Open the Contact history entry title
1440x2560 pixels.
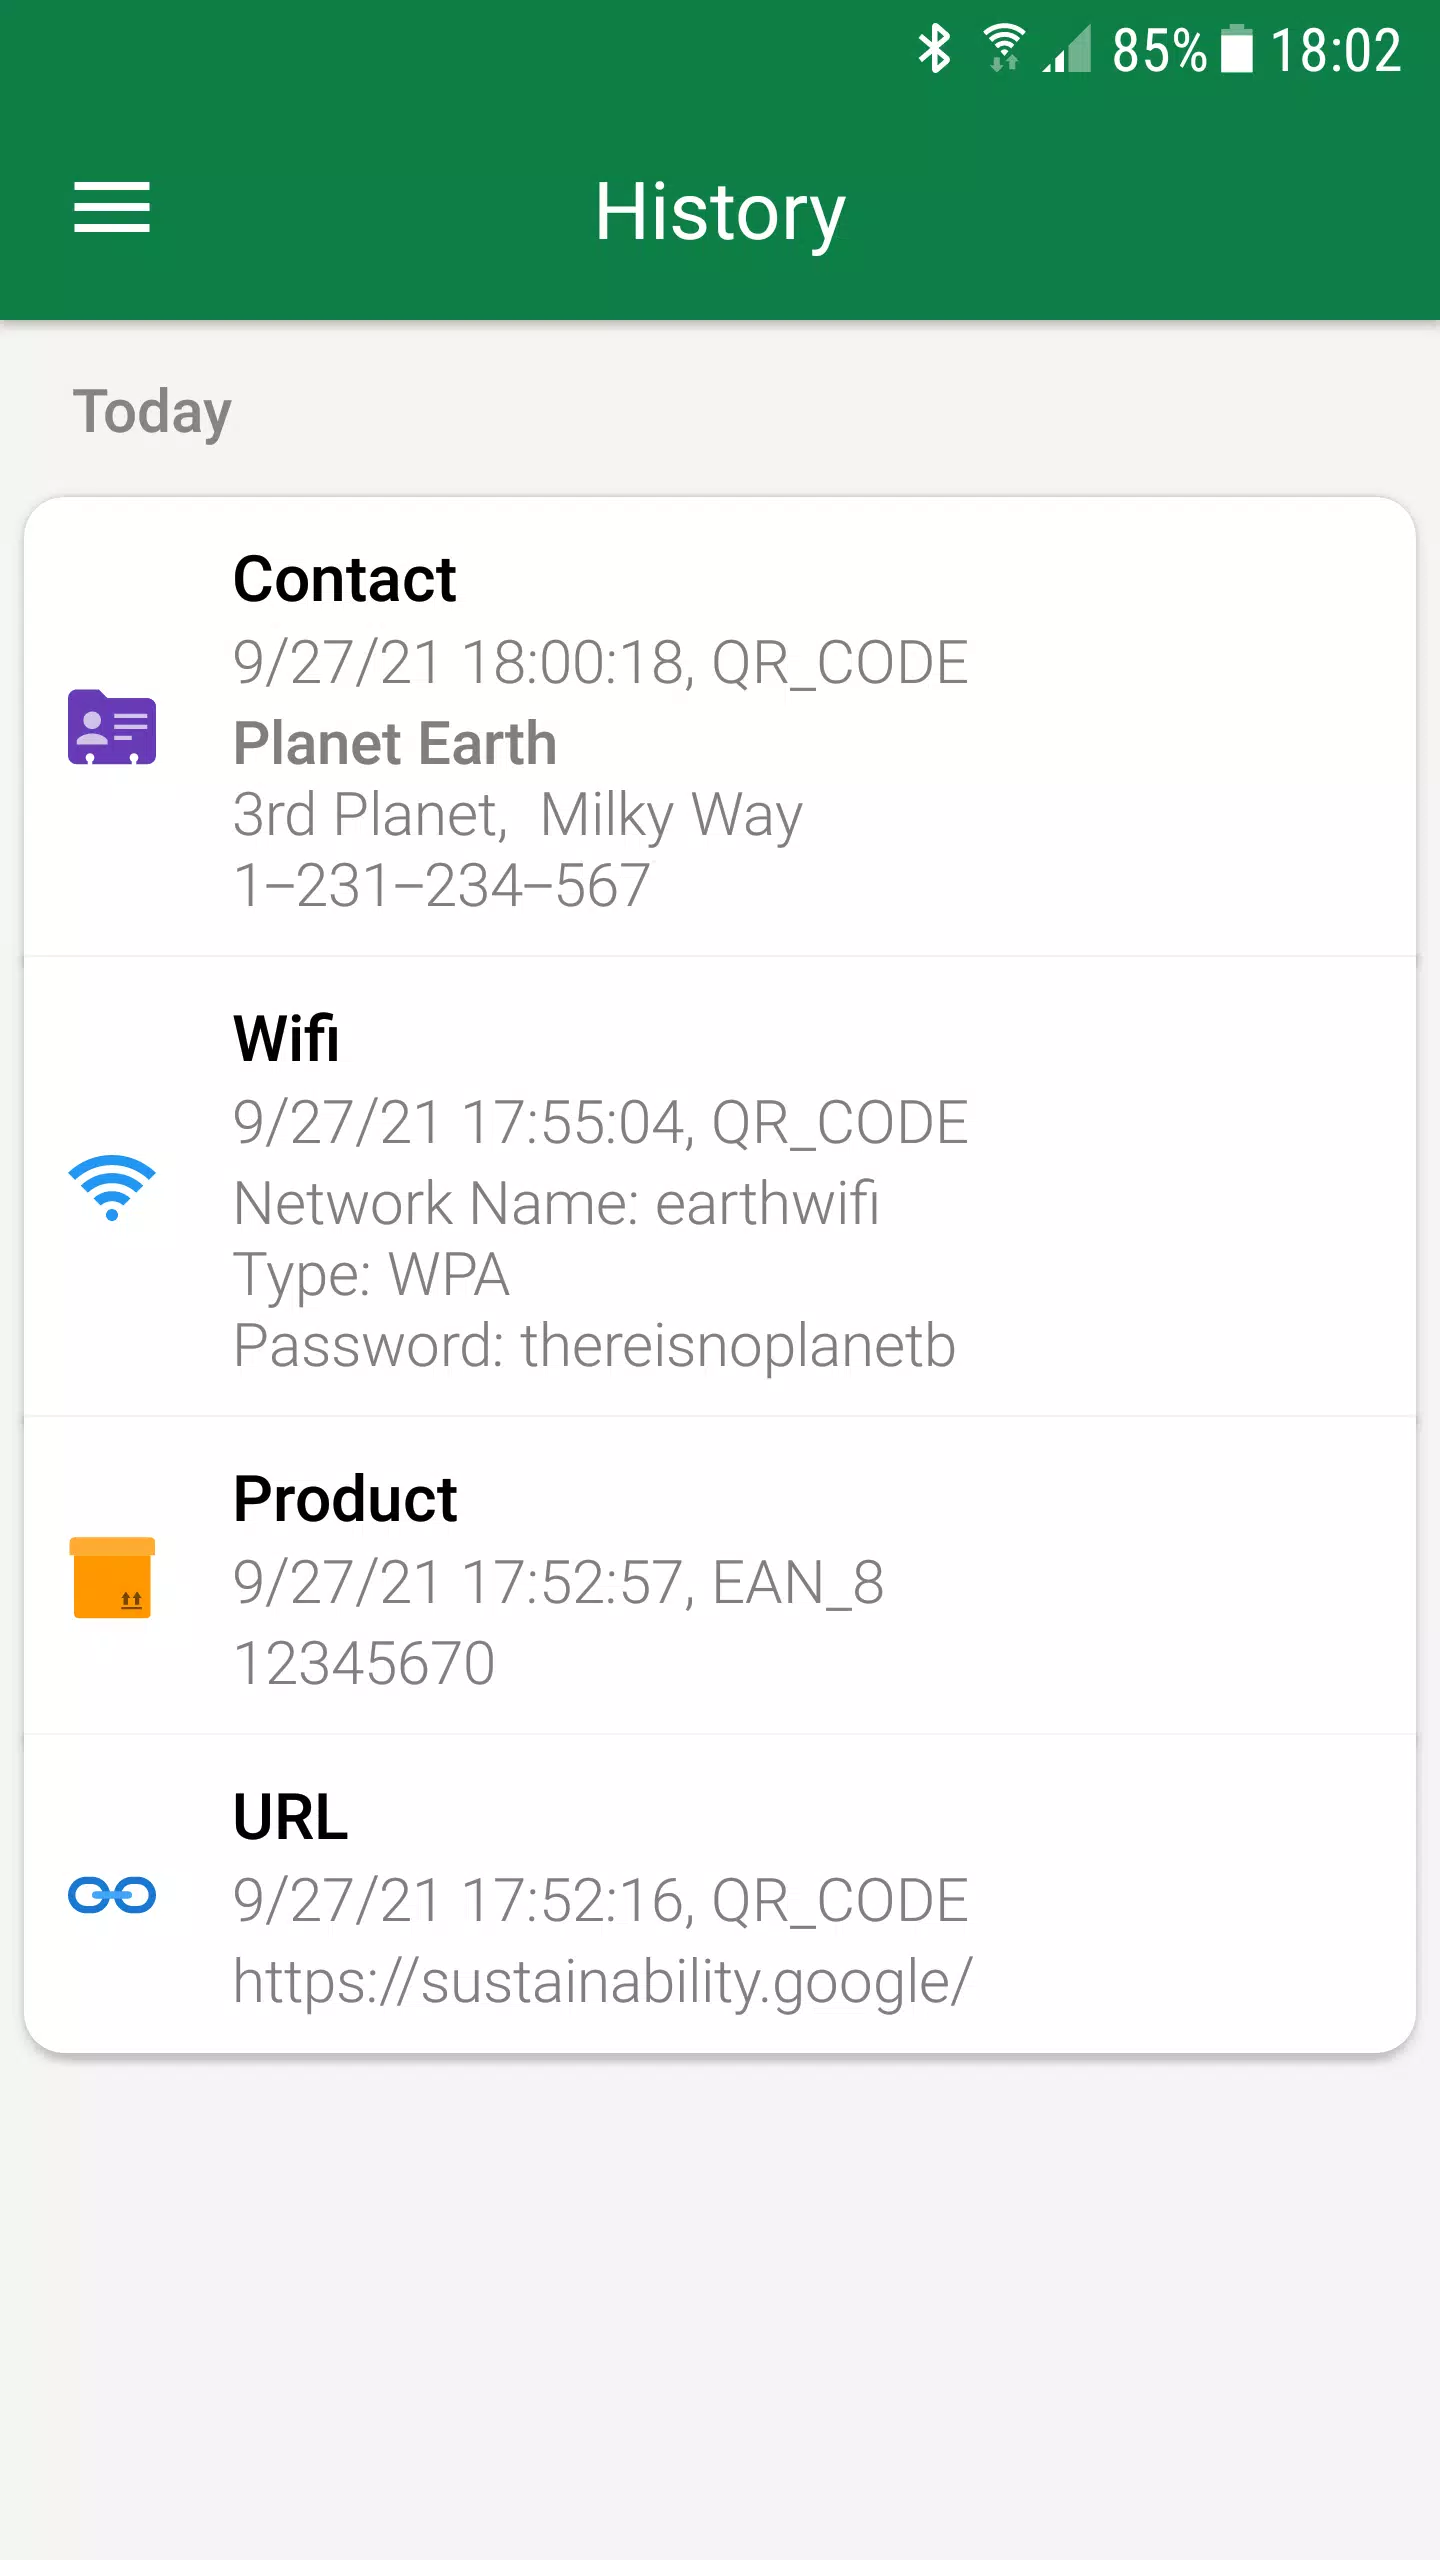345,579
